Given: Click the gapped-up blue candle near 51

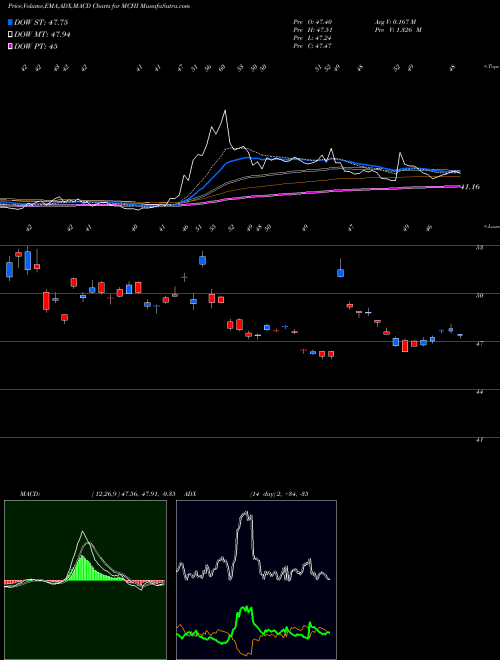Looking at the screenshot, I should point(340,272).
